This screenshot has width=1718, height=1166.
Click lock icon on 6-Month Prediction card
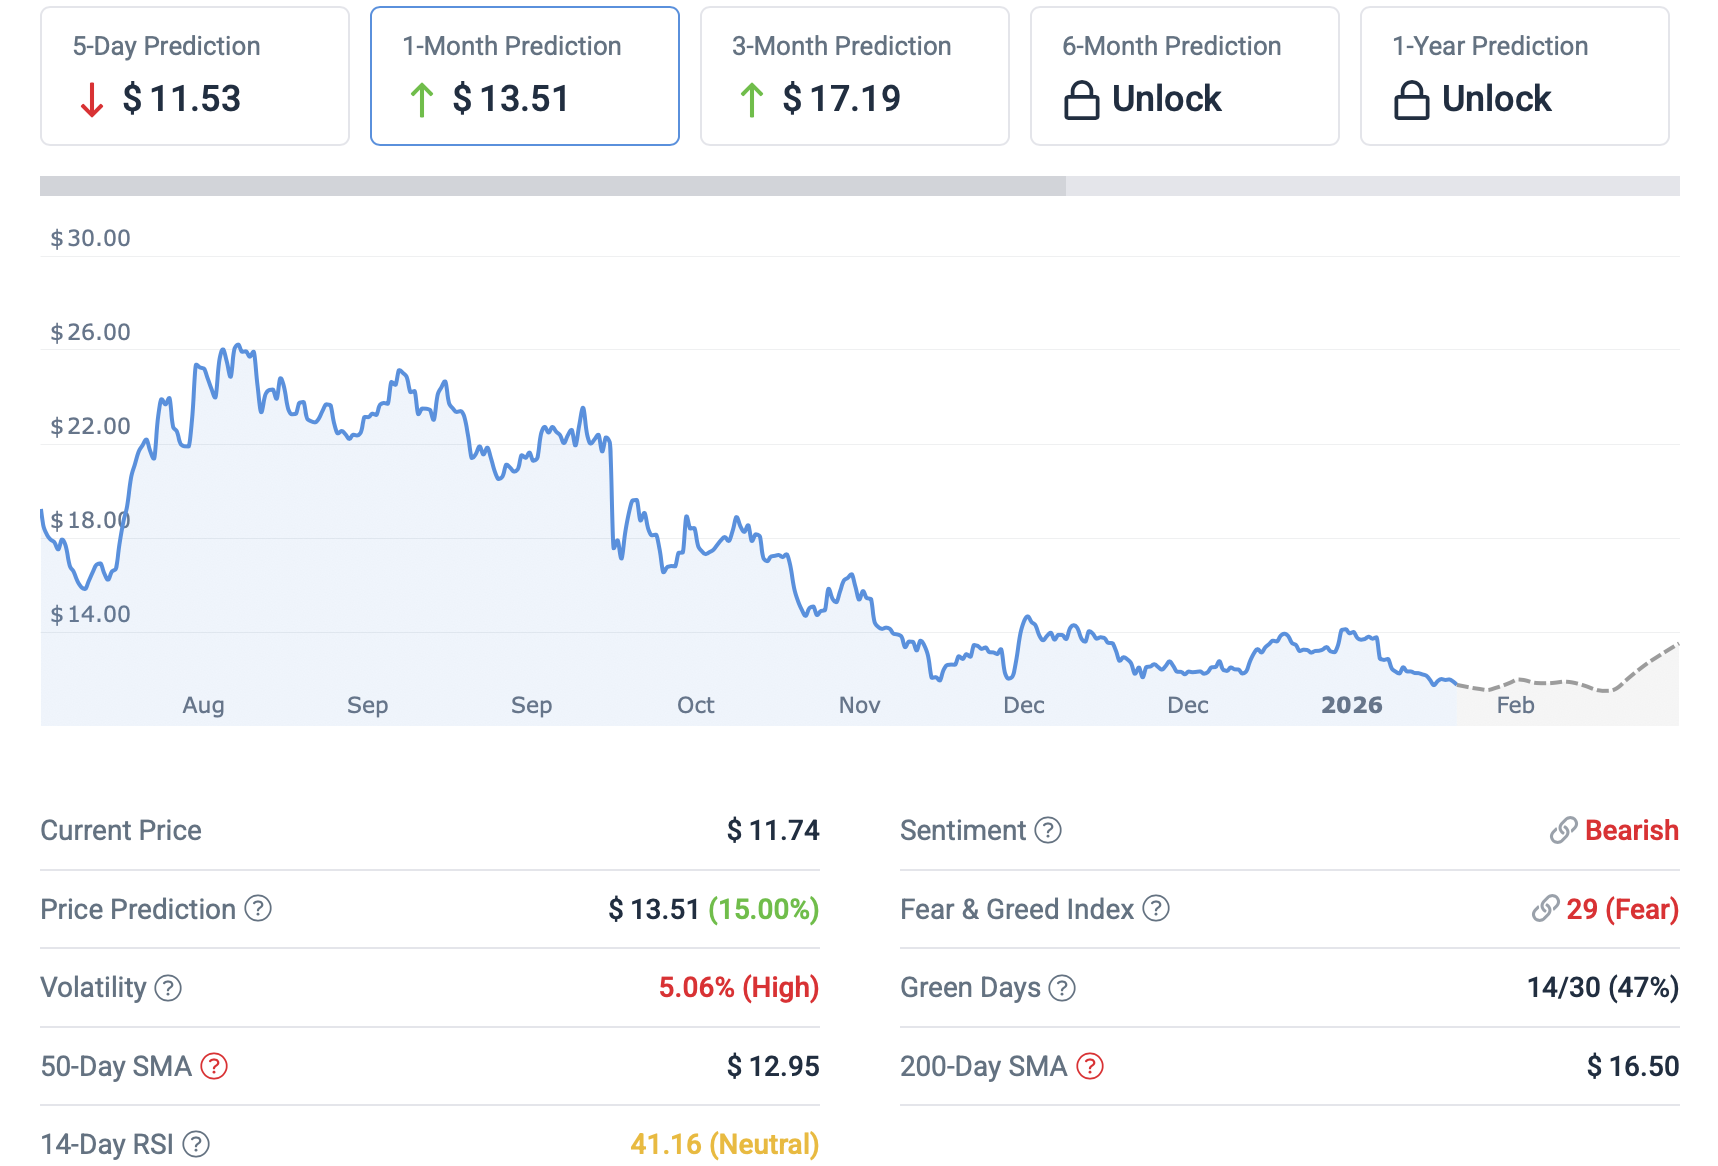click(1081, 100)
